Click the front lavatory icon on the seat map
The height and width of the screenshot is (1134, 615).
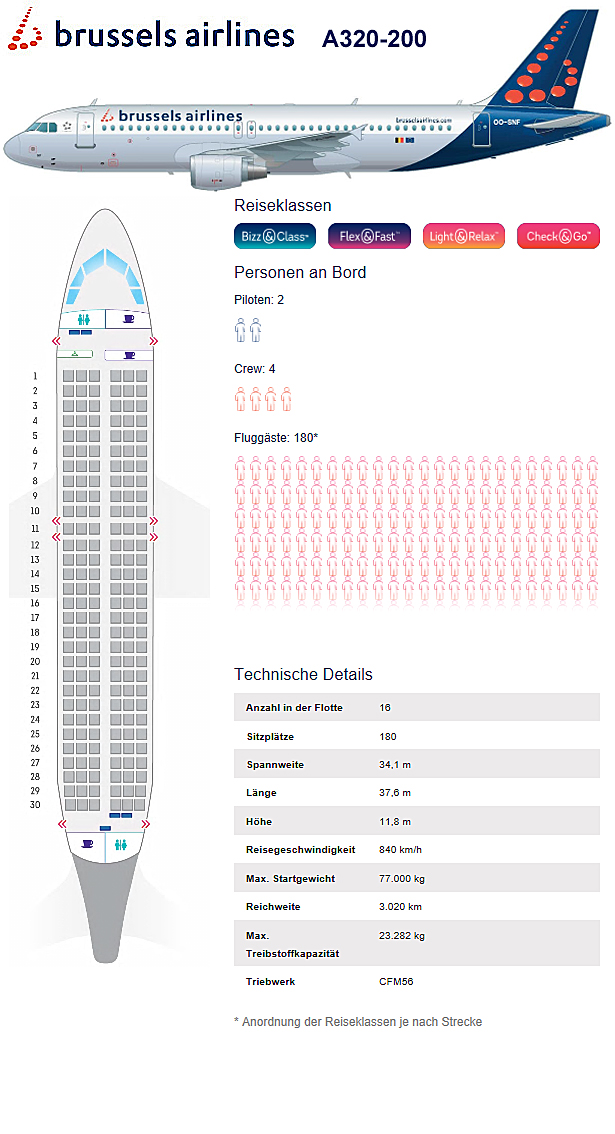(83, 319)
